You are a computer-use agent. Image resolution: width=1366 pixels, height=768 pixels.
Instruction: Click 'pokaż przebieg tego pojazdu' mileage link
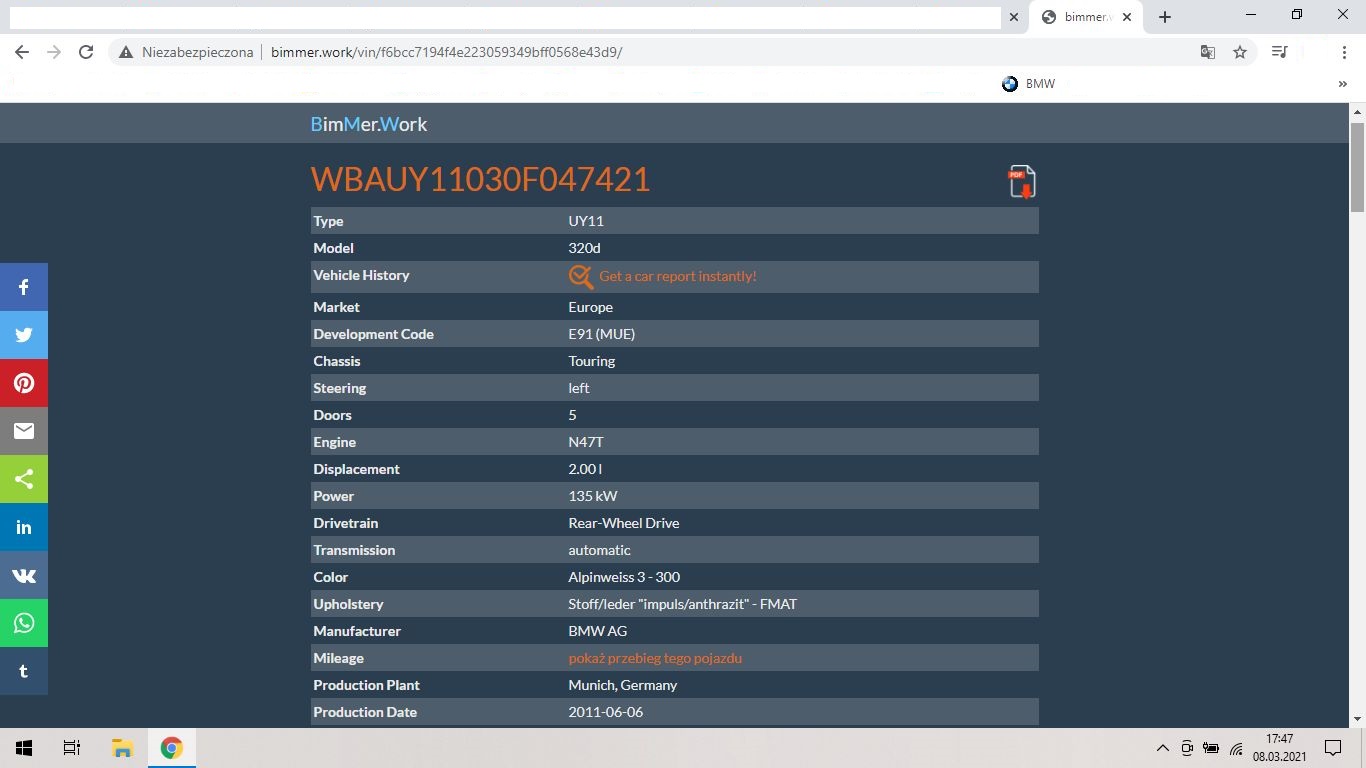click(x=655, y=658)
